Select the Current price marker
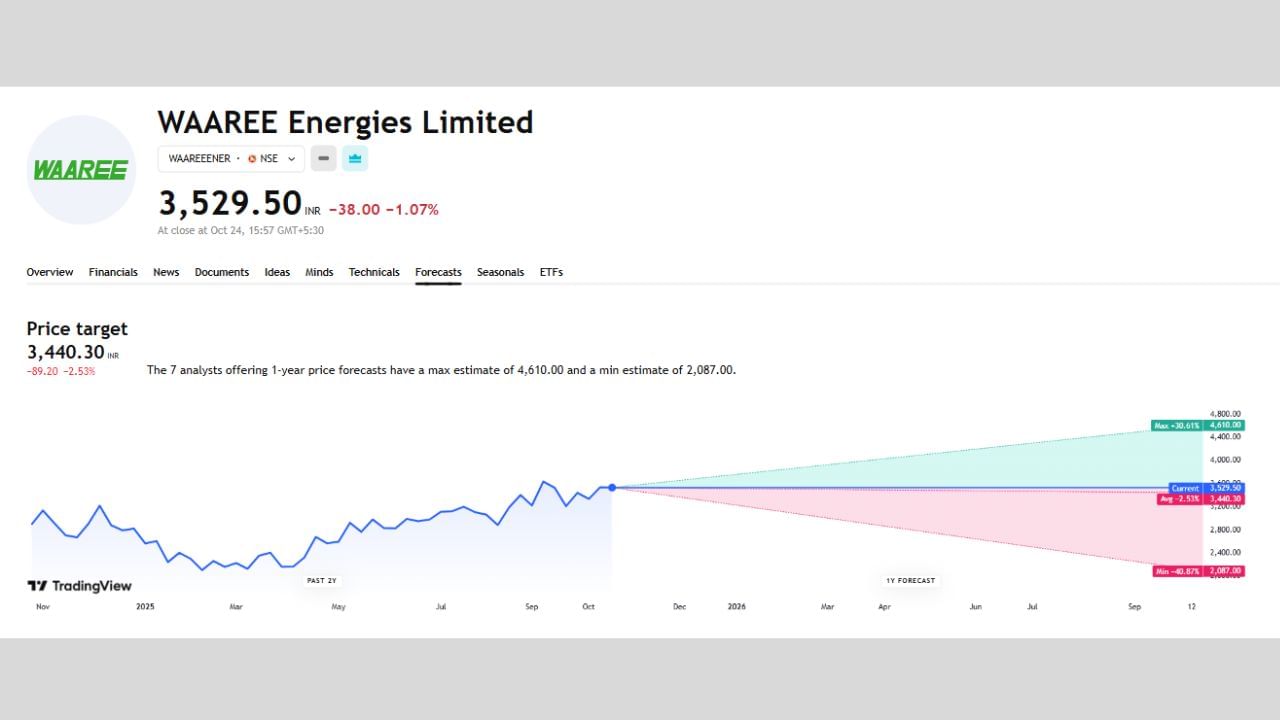The width and height of the screenshot is (1280, 720). click(x=1184, y=488)
